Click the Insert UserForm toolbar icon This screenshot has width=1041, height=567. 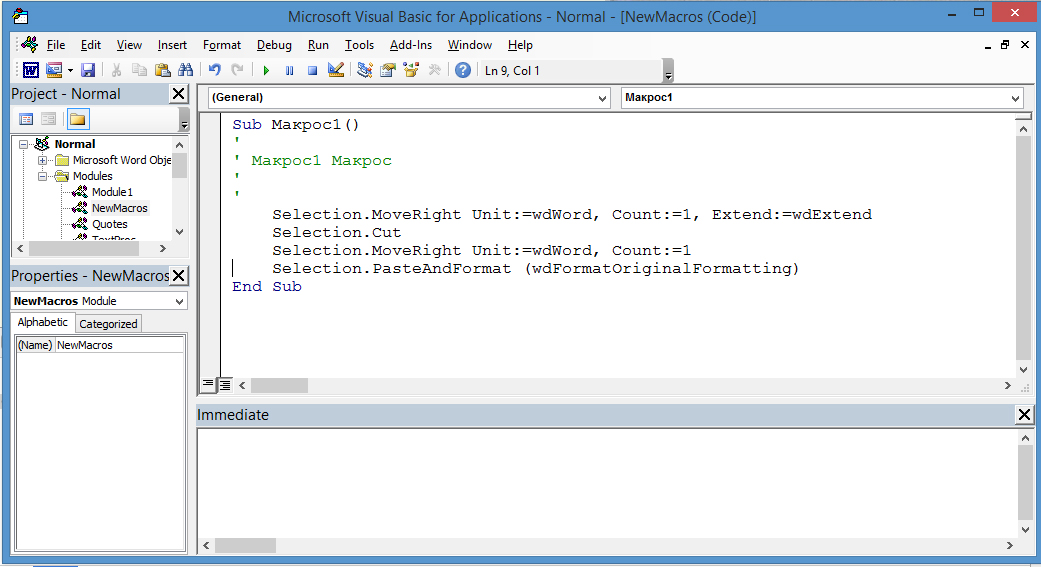coord(54,70)
